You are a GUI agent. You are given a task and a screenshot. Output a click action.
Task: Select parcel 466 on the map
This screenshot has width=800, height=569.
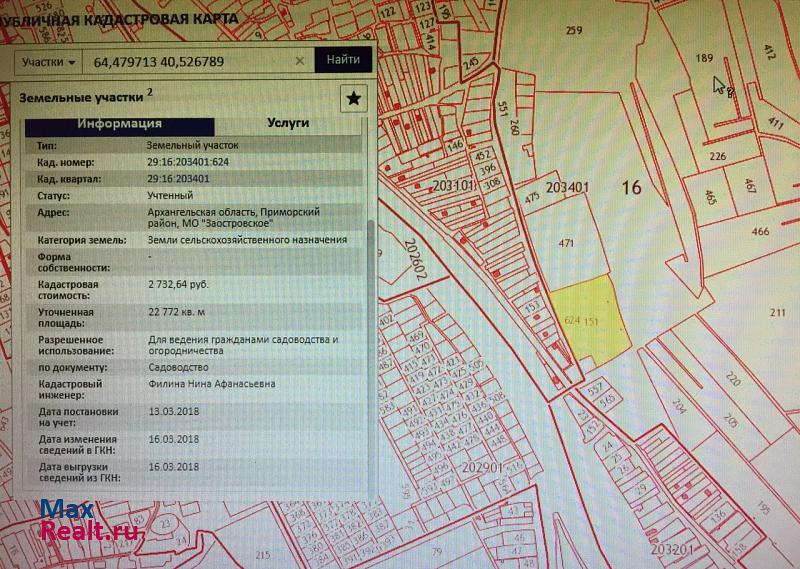coord(760,232)
